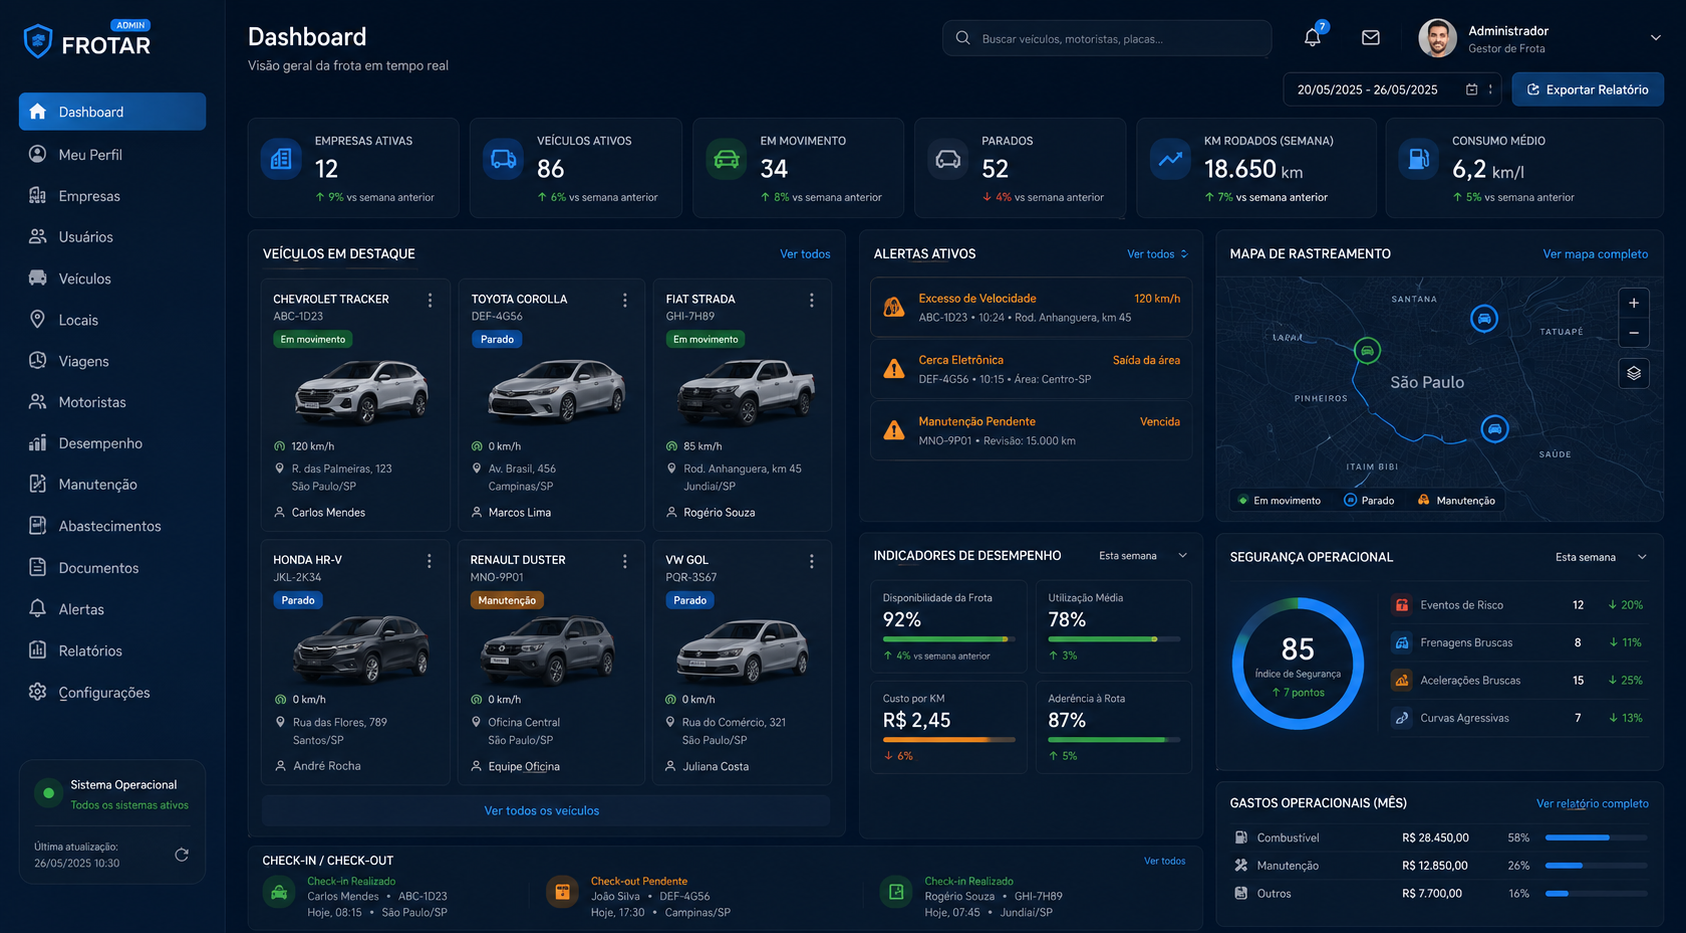Open the notifications bell
Image resolution: width=1686 pixels, height=933 pixels.
(x=1312, y=38)
